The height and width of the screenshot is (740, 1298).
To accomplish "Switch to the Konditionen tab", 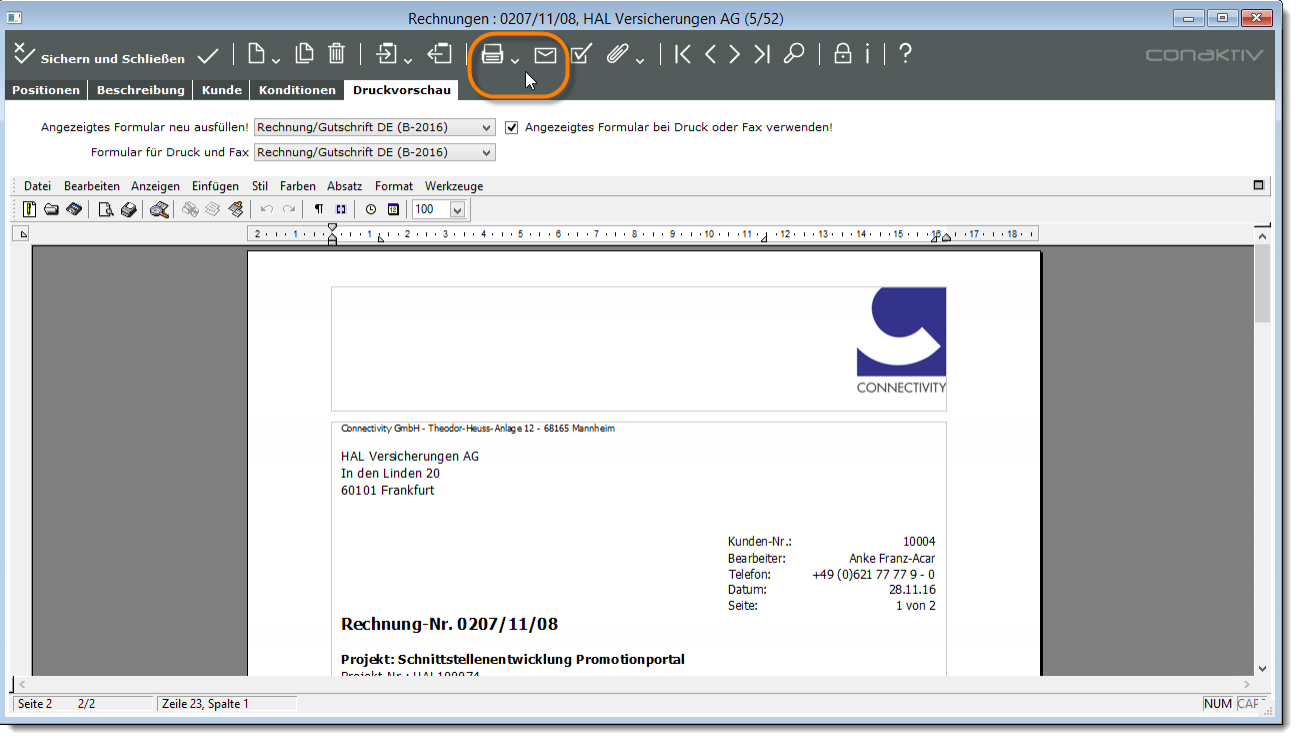I will coord(297,90).
